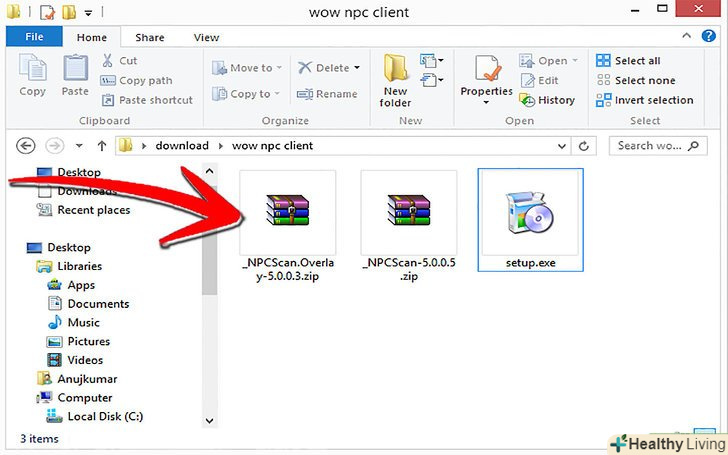The image size is (728, 455).
Task: Open the File menu tab
Action: (34, 37)
